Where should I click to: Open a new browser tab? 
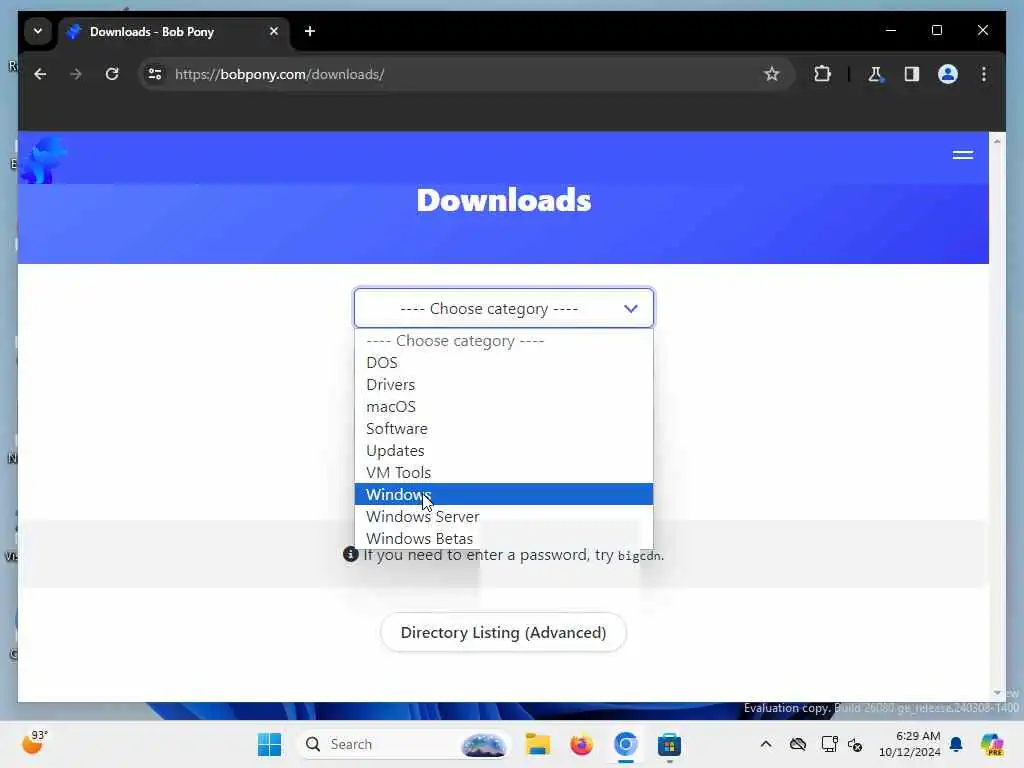[310, 31]
